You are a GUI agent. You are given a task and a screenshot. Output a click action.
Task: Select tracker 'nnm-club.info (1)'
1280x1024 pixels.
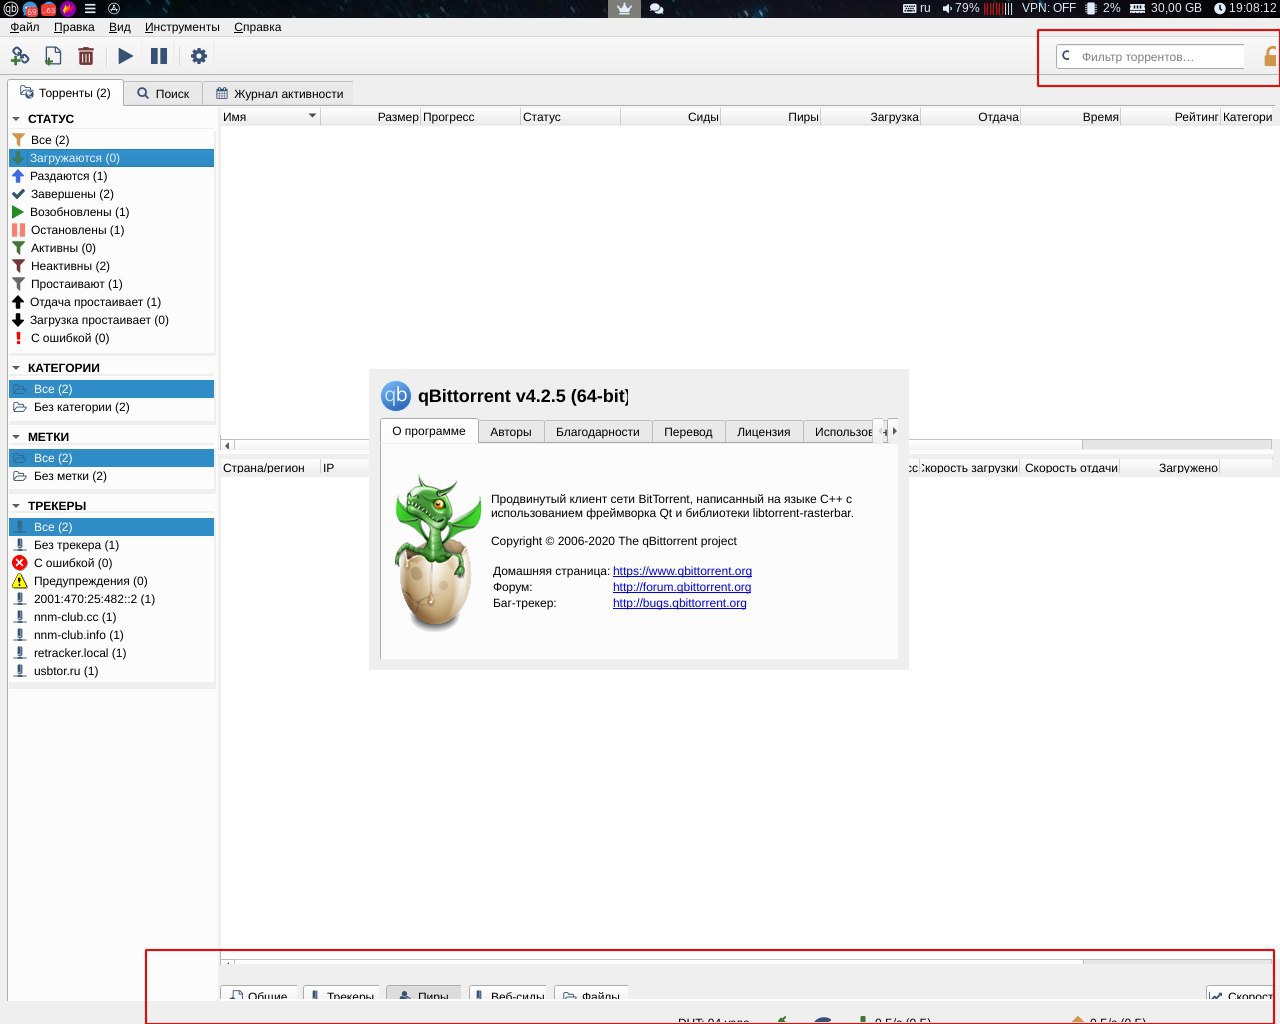click(x=111, y=635)
